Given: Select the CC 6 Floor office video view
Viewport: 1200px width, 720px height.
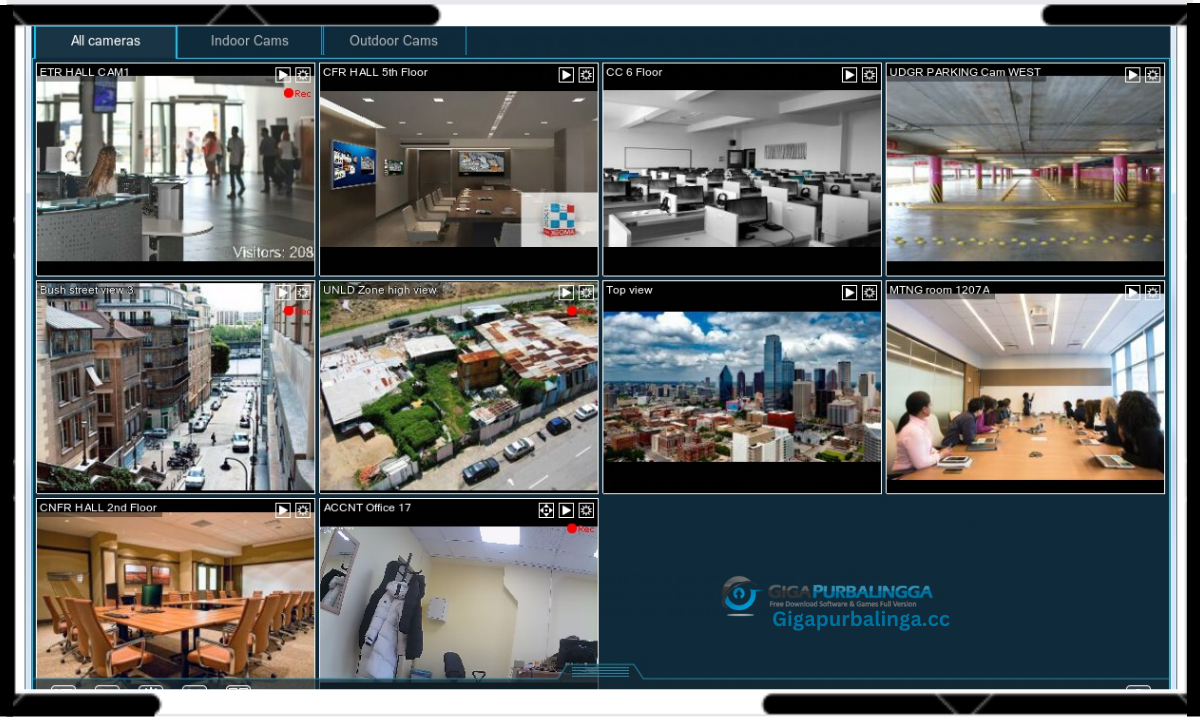Looking at the screenshot, I should pyautogui.click(x=742, y=169).
